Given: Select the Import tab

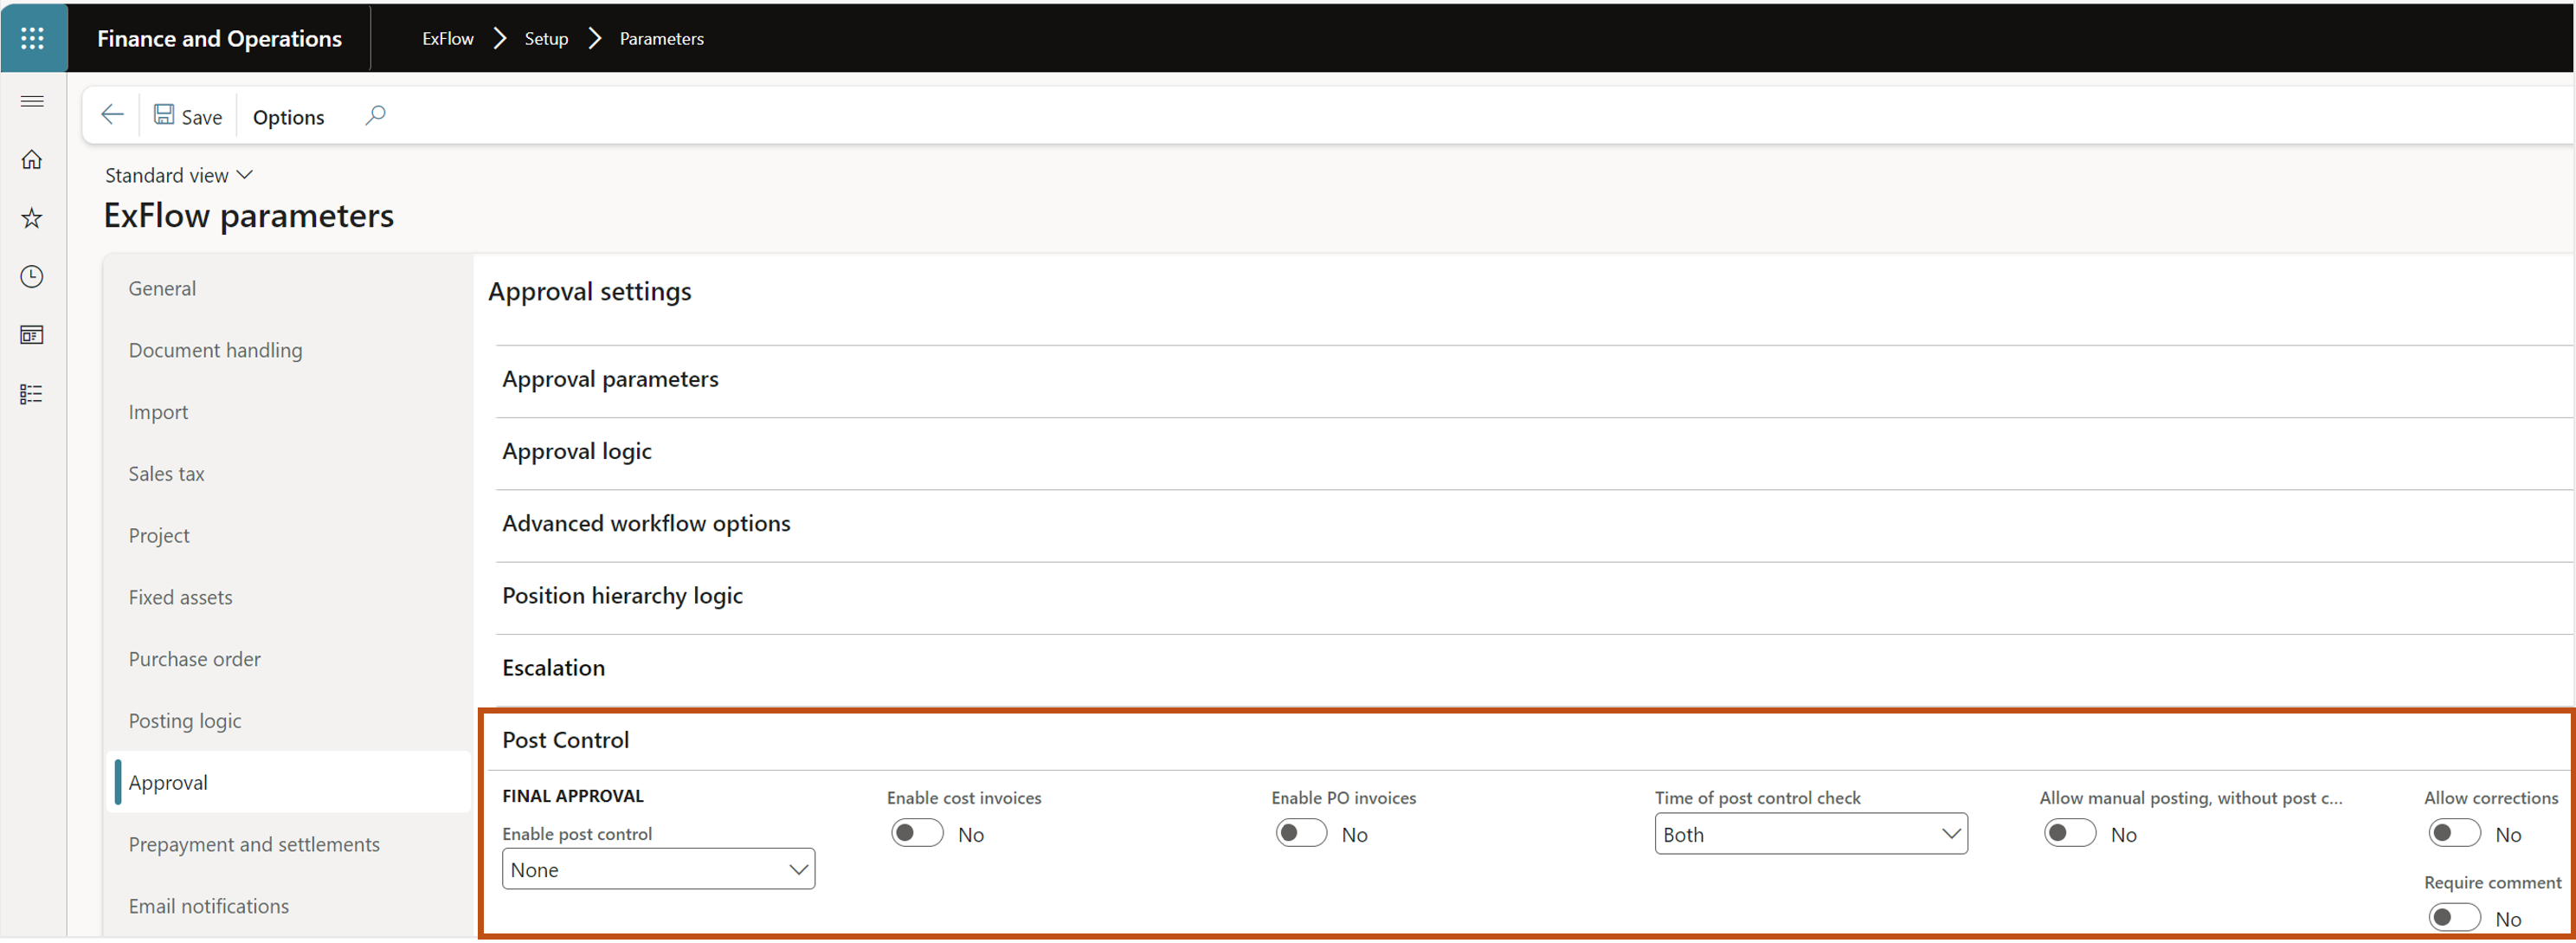Looking at the screenshot, I should 288,412.
